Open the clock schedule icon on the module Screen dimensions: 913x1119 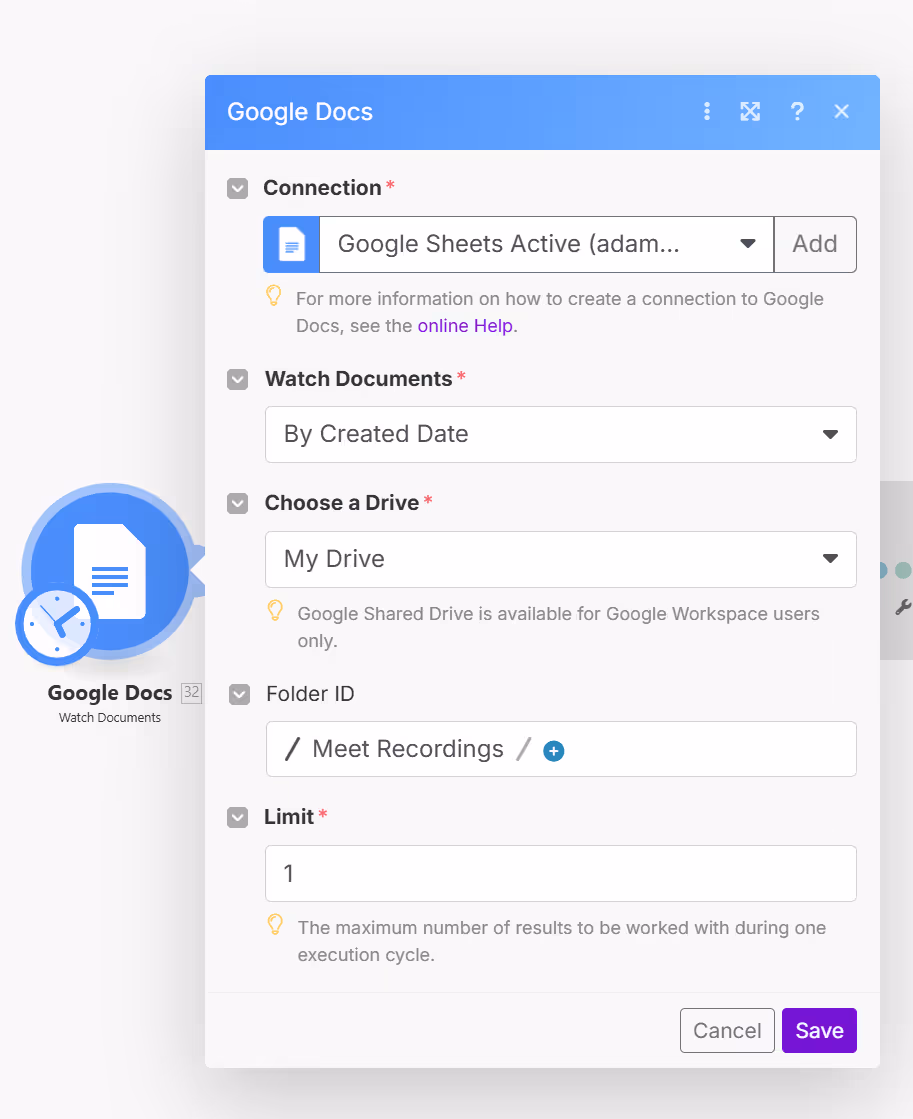click(57, 624)
